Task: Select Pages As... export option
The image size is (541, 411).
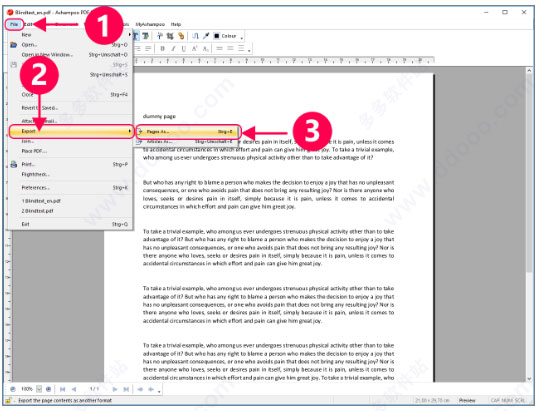Action: (x=188, y=131)
